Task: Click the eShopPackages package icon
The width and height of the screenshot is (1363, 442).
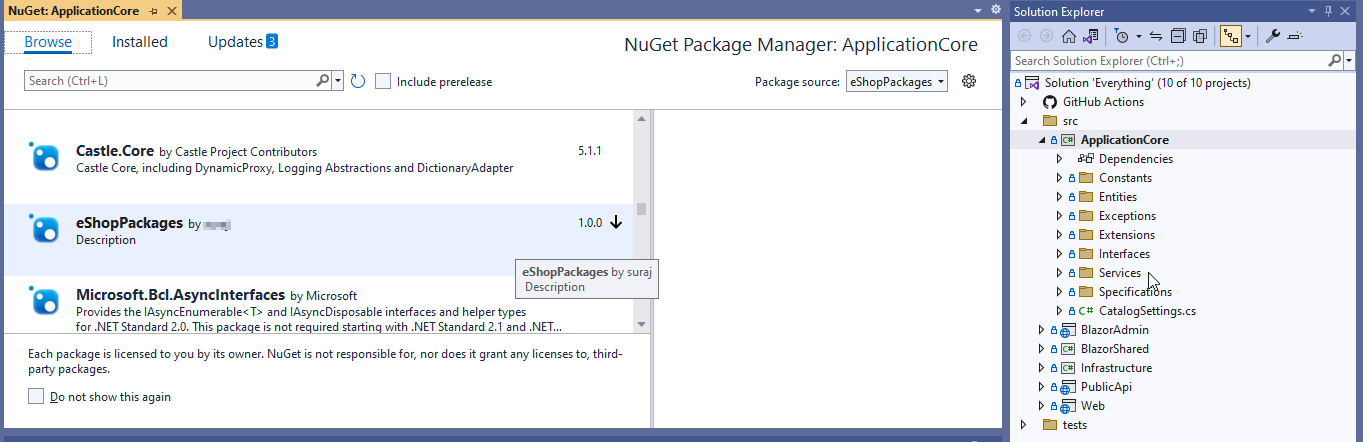Action: [x=45, y=229]
